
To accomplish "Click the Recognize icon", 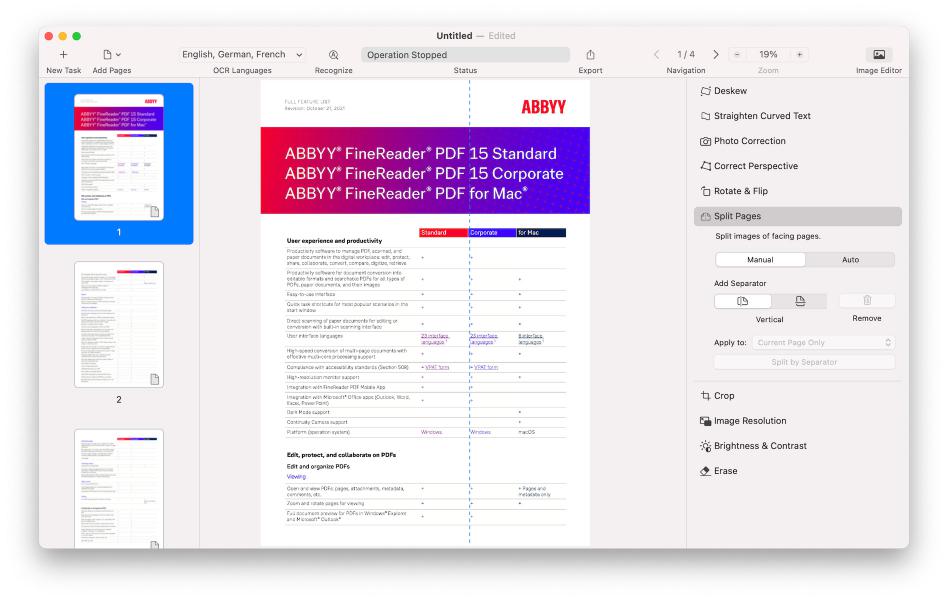I will coord(333,54).
